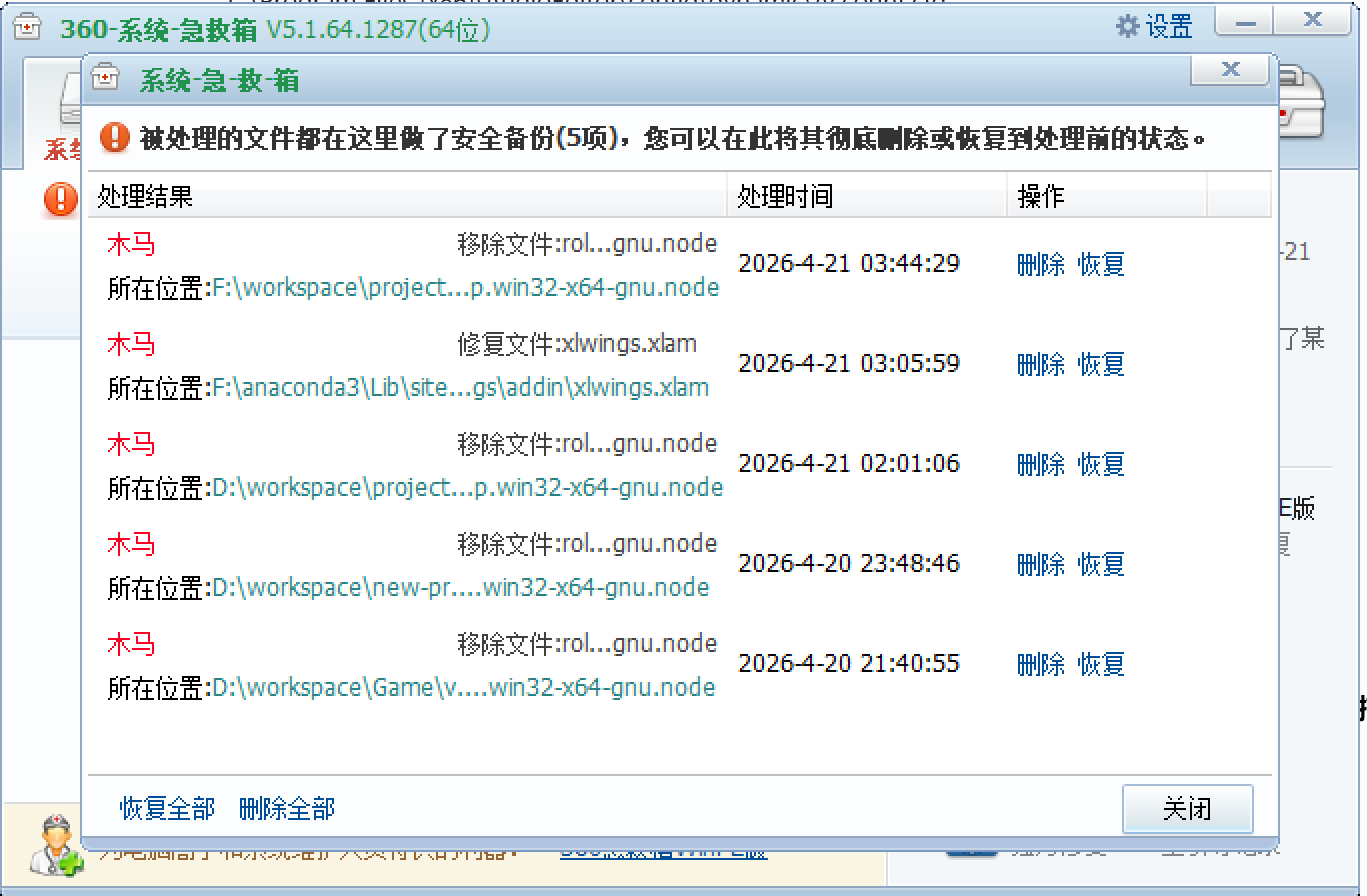The height and width of the screenshot is (896, 1367).
Task: Select the timestamp 2026-4-20 21:40:55
Action: click(849, 663)
